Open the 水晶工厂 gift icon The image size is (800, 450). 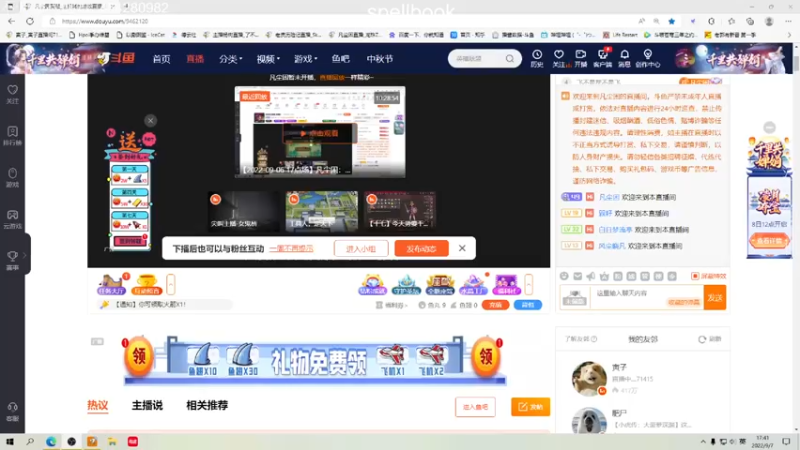pos(473,284)
